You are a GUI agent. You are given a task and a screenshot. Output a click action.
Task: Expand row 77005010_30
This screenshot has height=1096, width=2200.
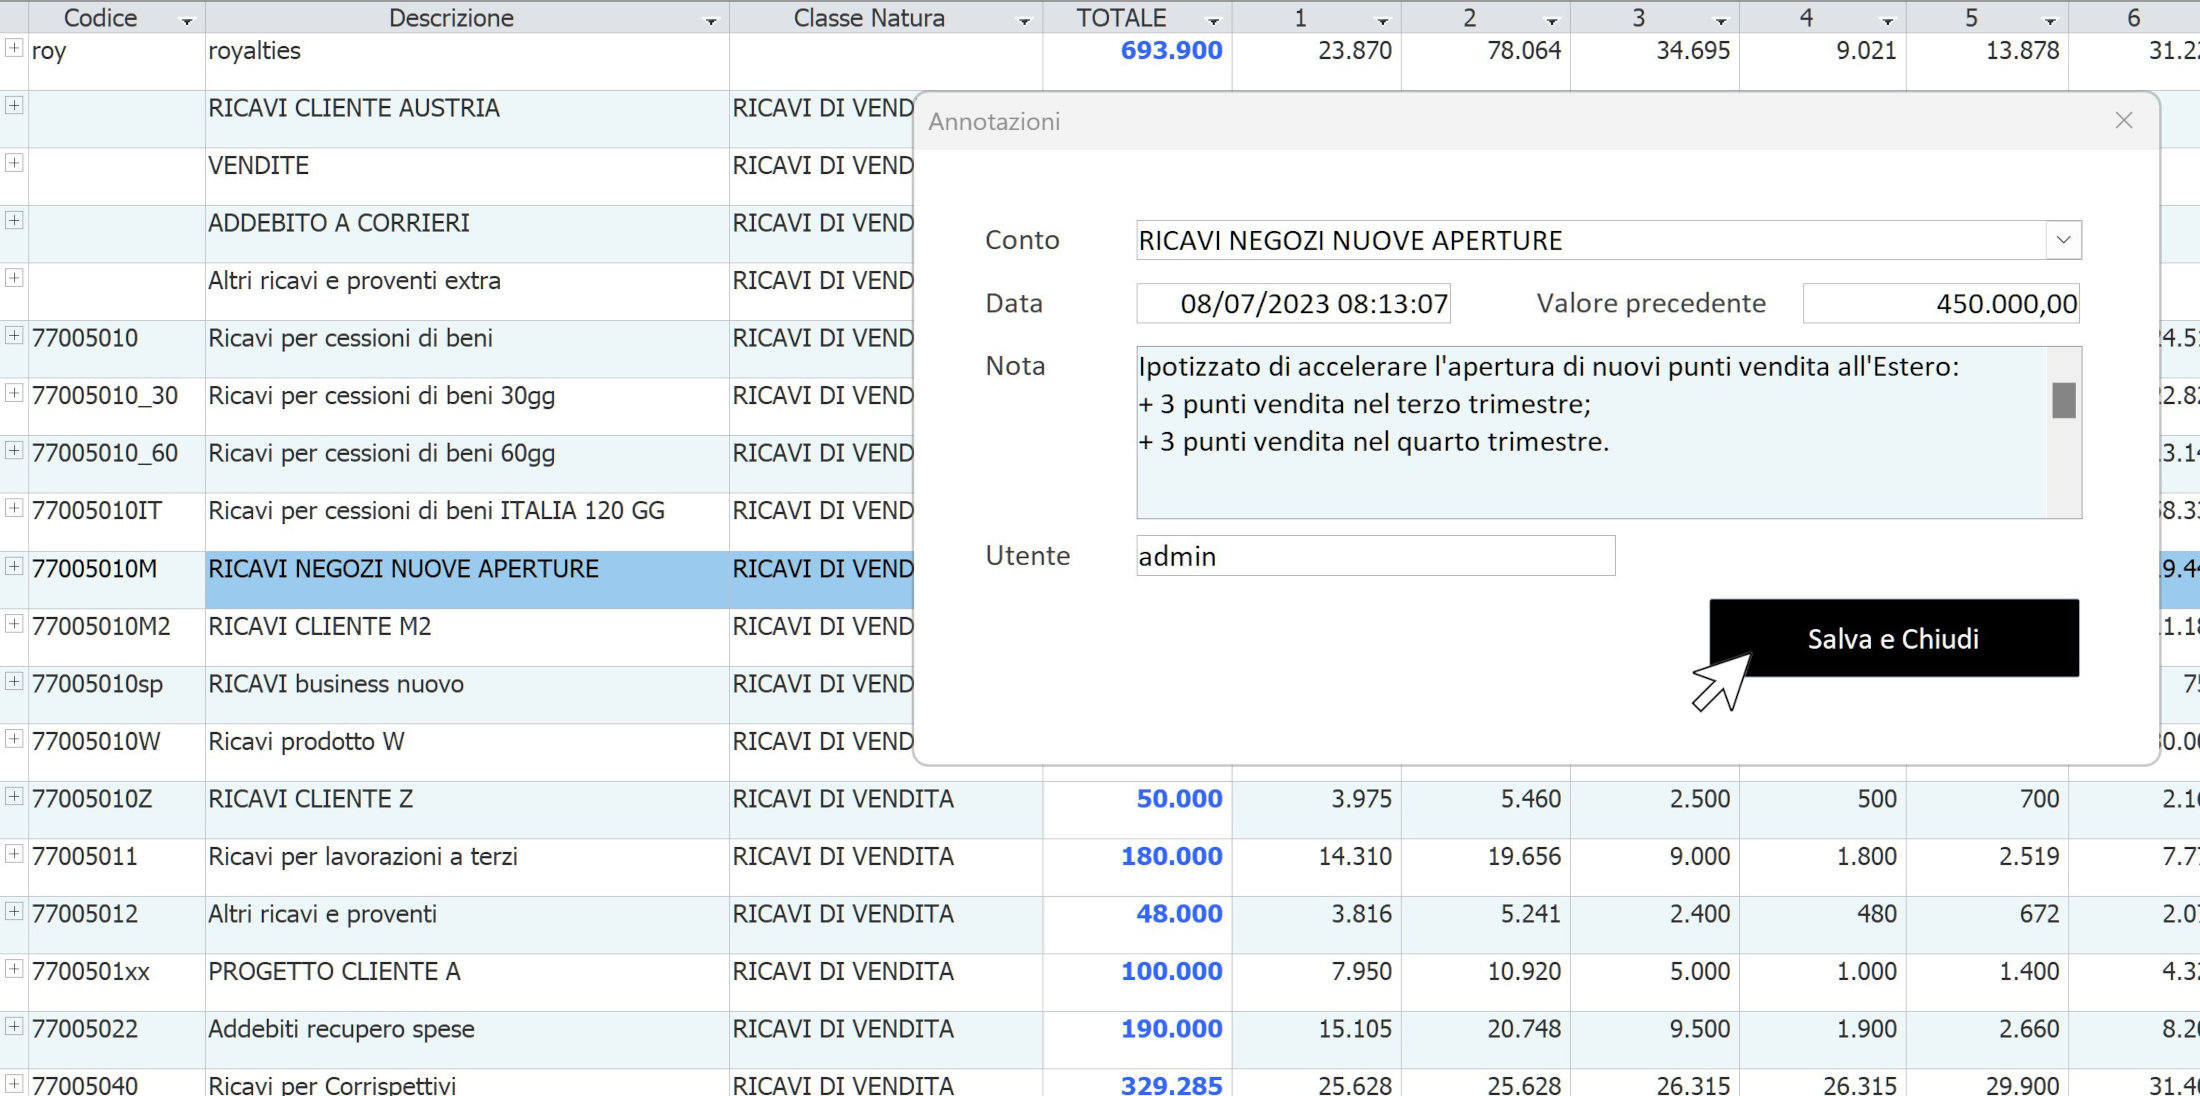(14, 393)
